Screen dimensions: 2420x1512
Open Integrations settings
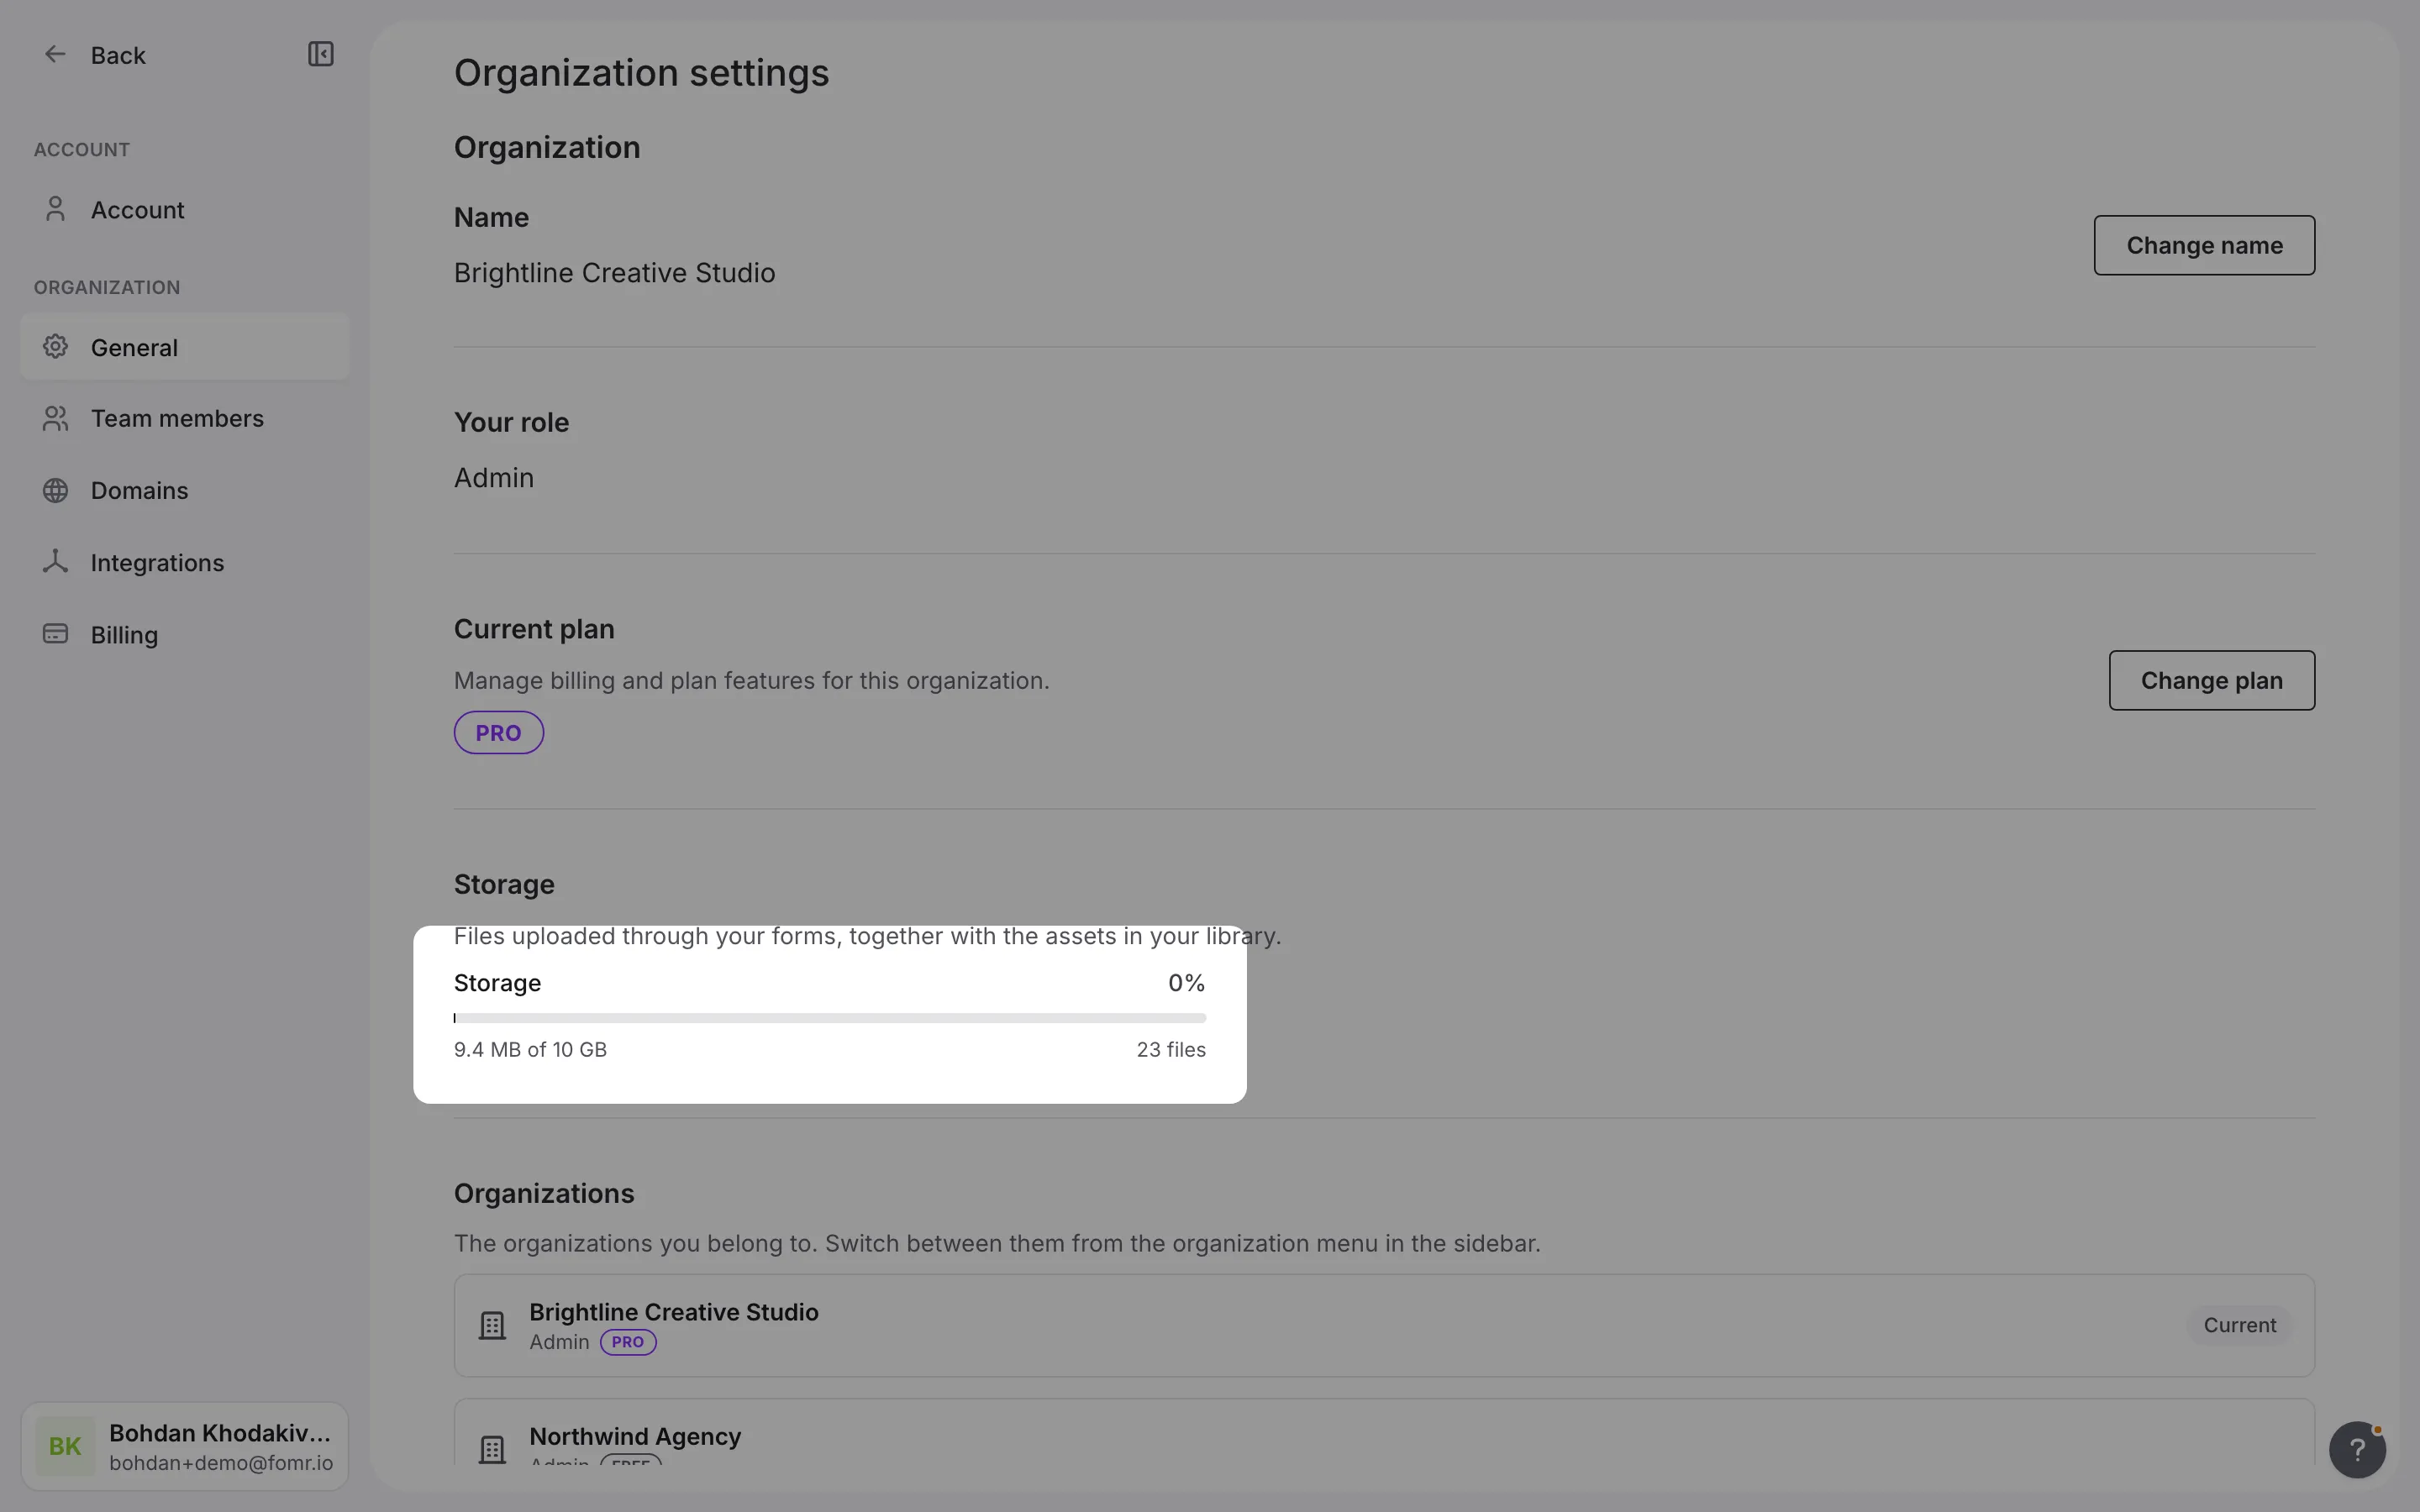coord(184,562)
